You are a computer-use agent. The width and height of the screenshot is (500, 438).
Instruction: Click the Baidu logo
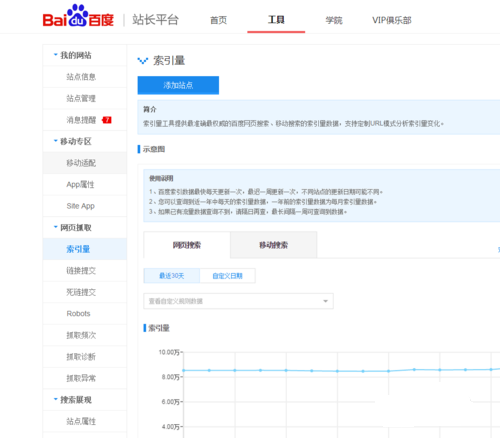click(x=78, y=16)
